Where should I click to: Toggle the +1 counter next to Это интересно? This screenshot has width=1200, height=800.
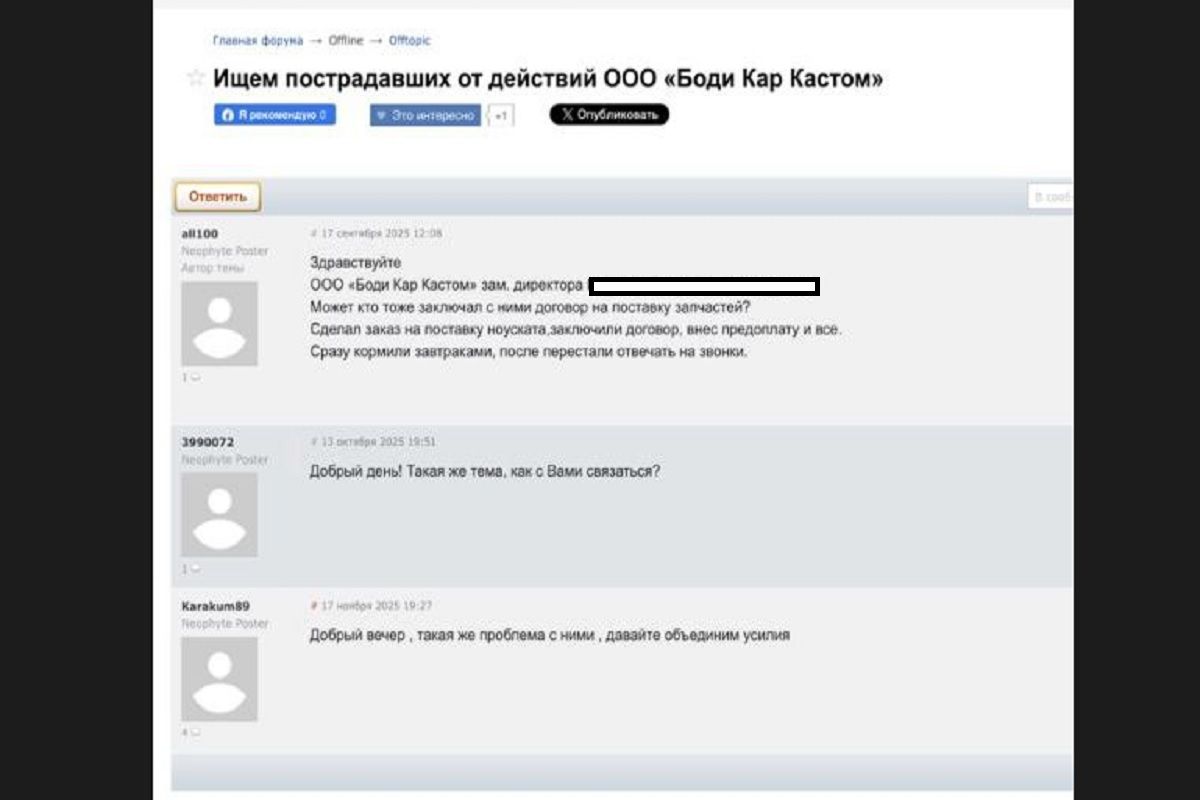(498, 115)
